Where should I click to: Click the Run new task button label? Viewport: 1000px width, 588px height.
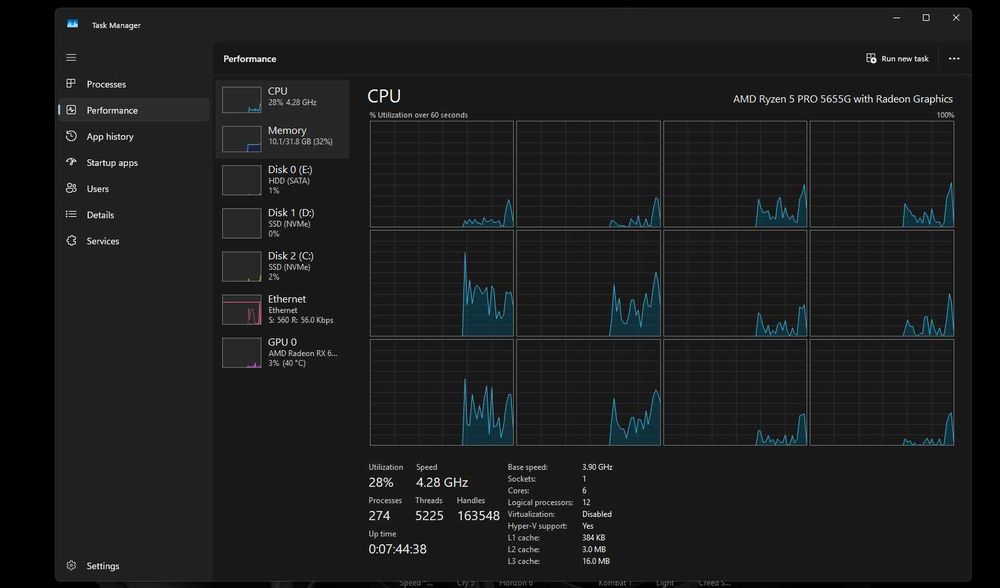click(904, 59)
